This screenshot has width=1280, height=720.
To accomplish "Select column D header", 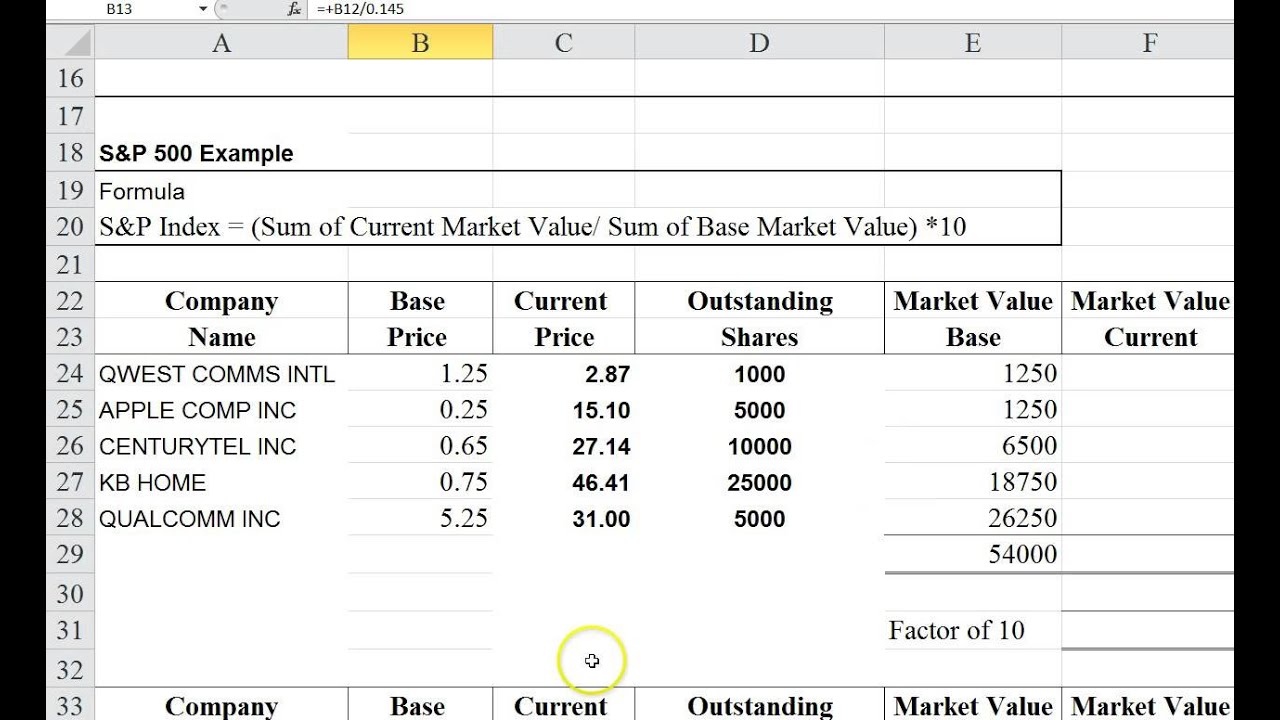I will (x=759, y=43).
